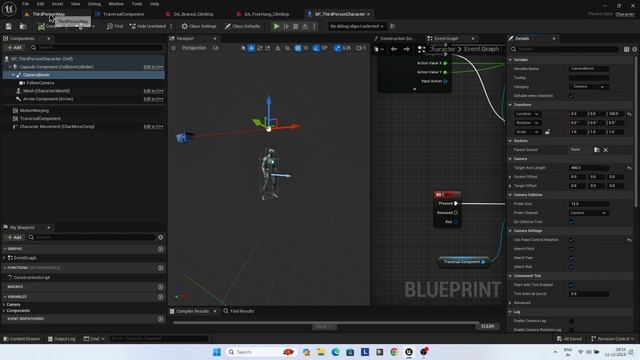Start Play simulation with green arrow
This screenshot has width=640, height=360.
click(x=276, y=26)
